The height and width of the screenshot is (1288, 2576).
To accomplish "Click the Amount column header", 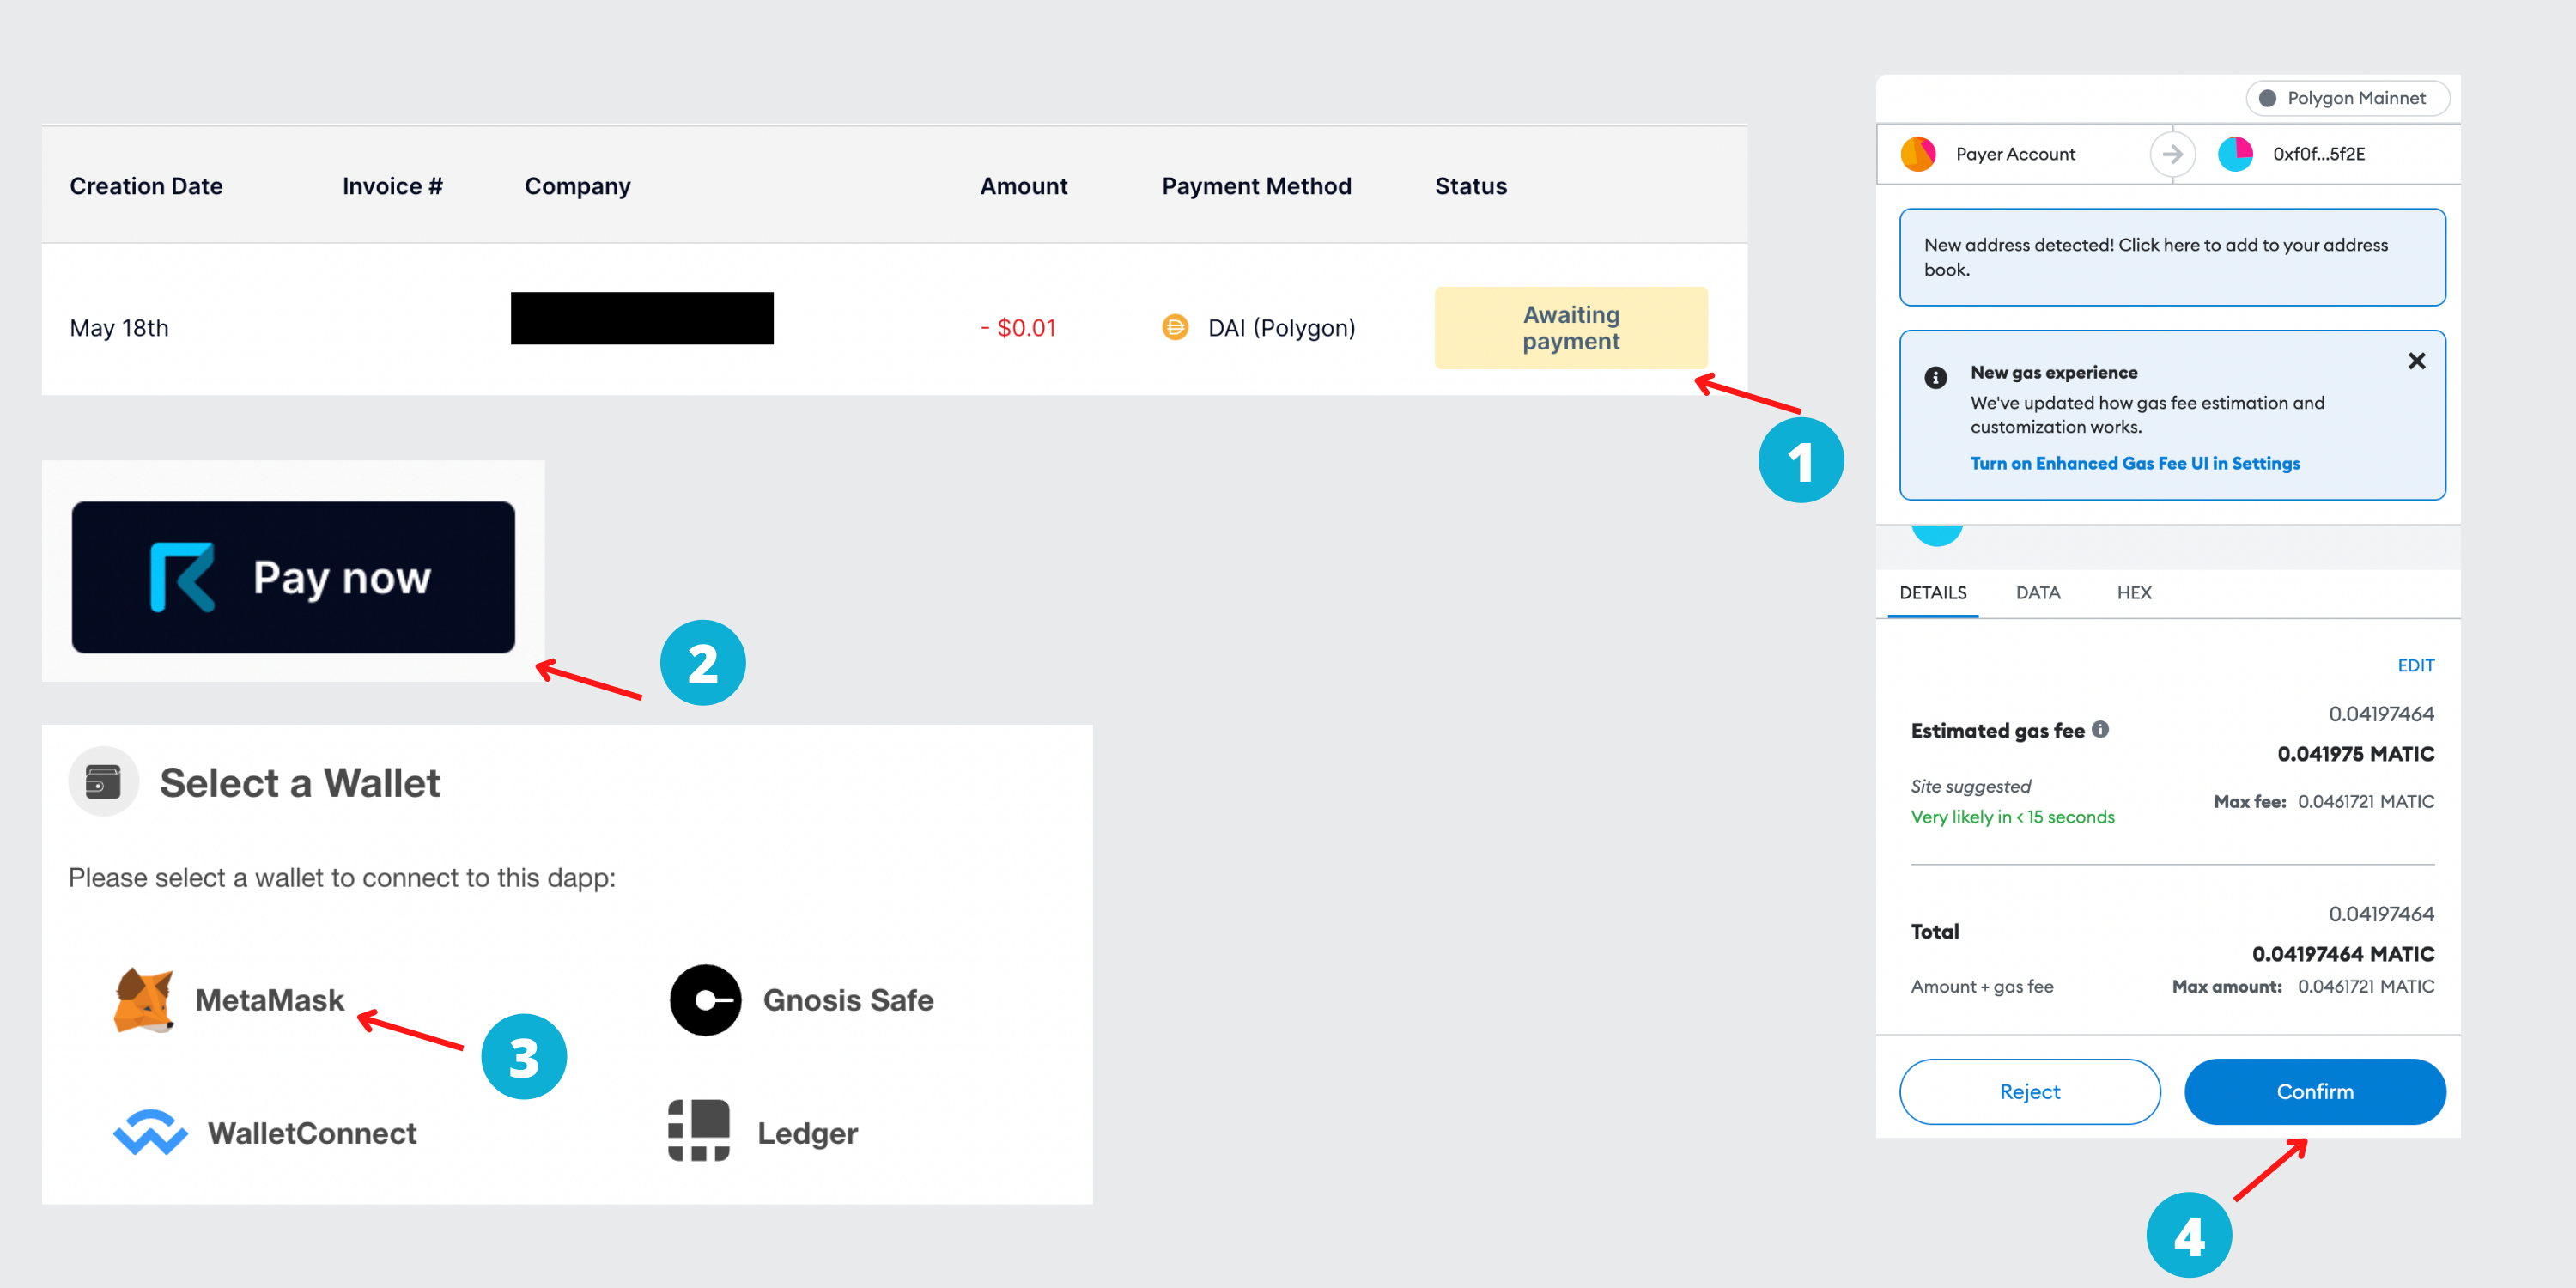I will point(1023,186).
